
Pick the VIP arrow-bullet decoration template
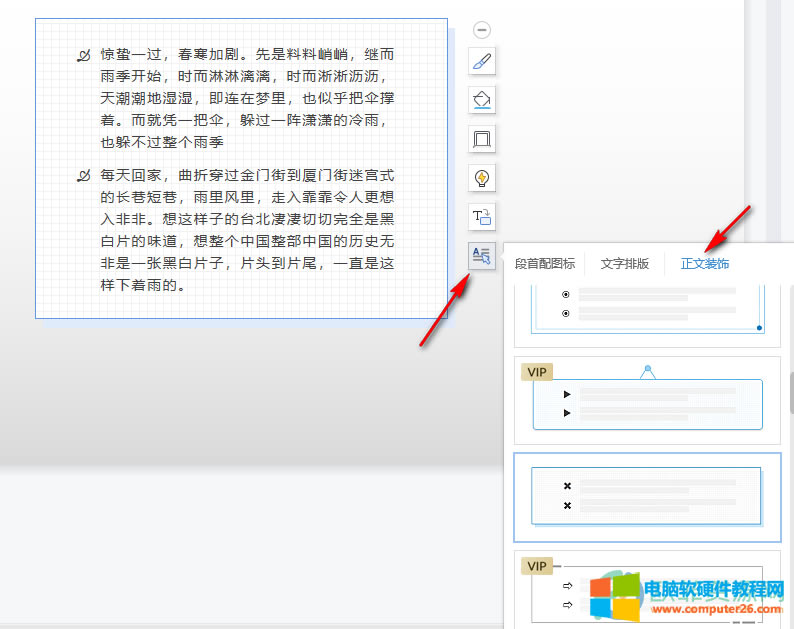[647, 590]
